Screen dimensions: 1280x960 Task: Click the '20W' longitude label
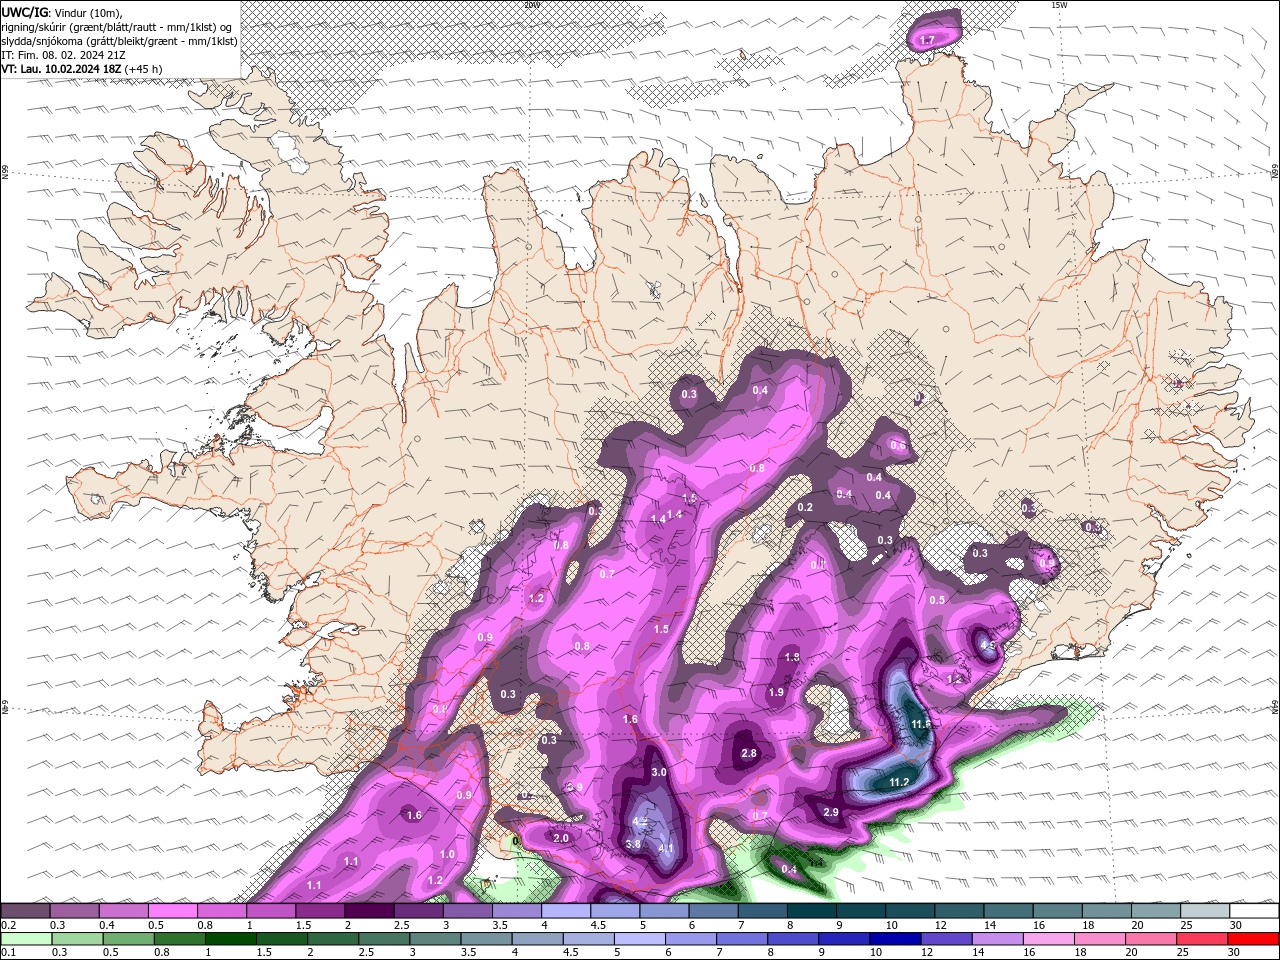coord(532,5)
